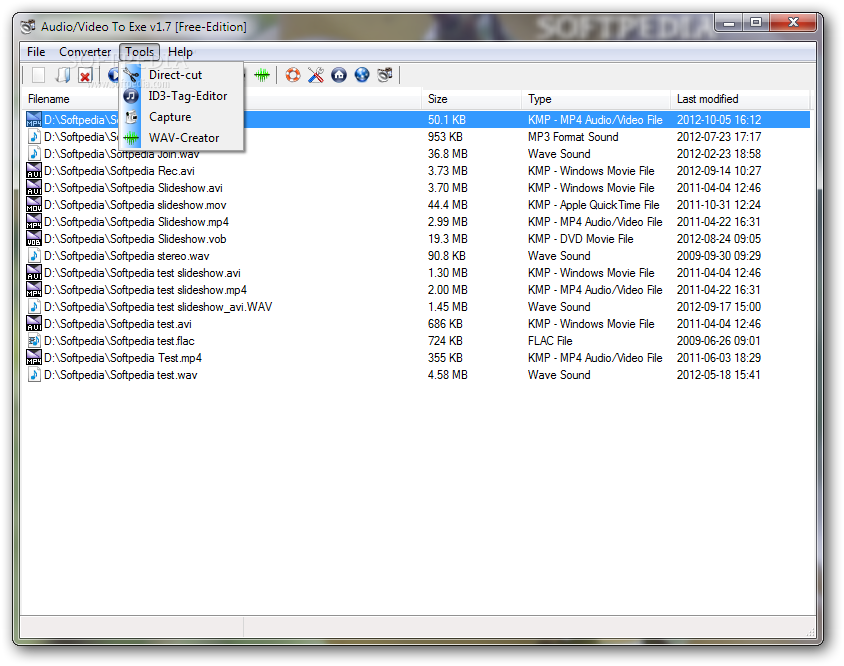Click the 2012-10-05 16:12 date cell
Viewport: 844px width, 666px height.
(719, 120)
